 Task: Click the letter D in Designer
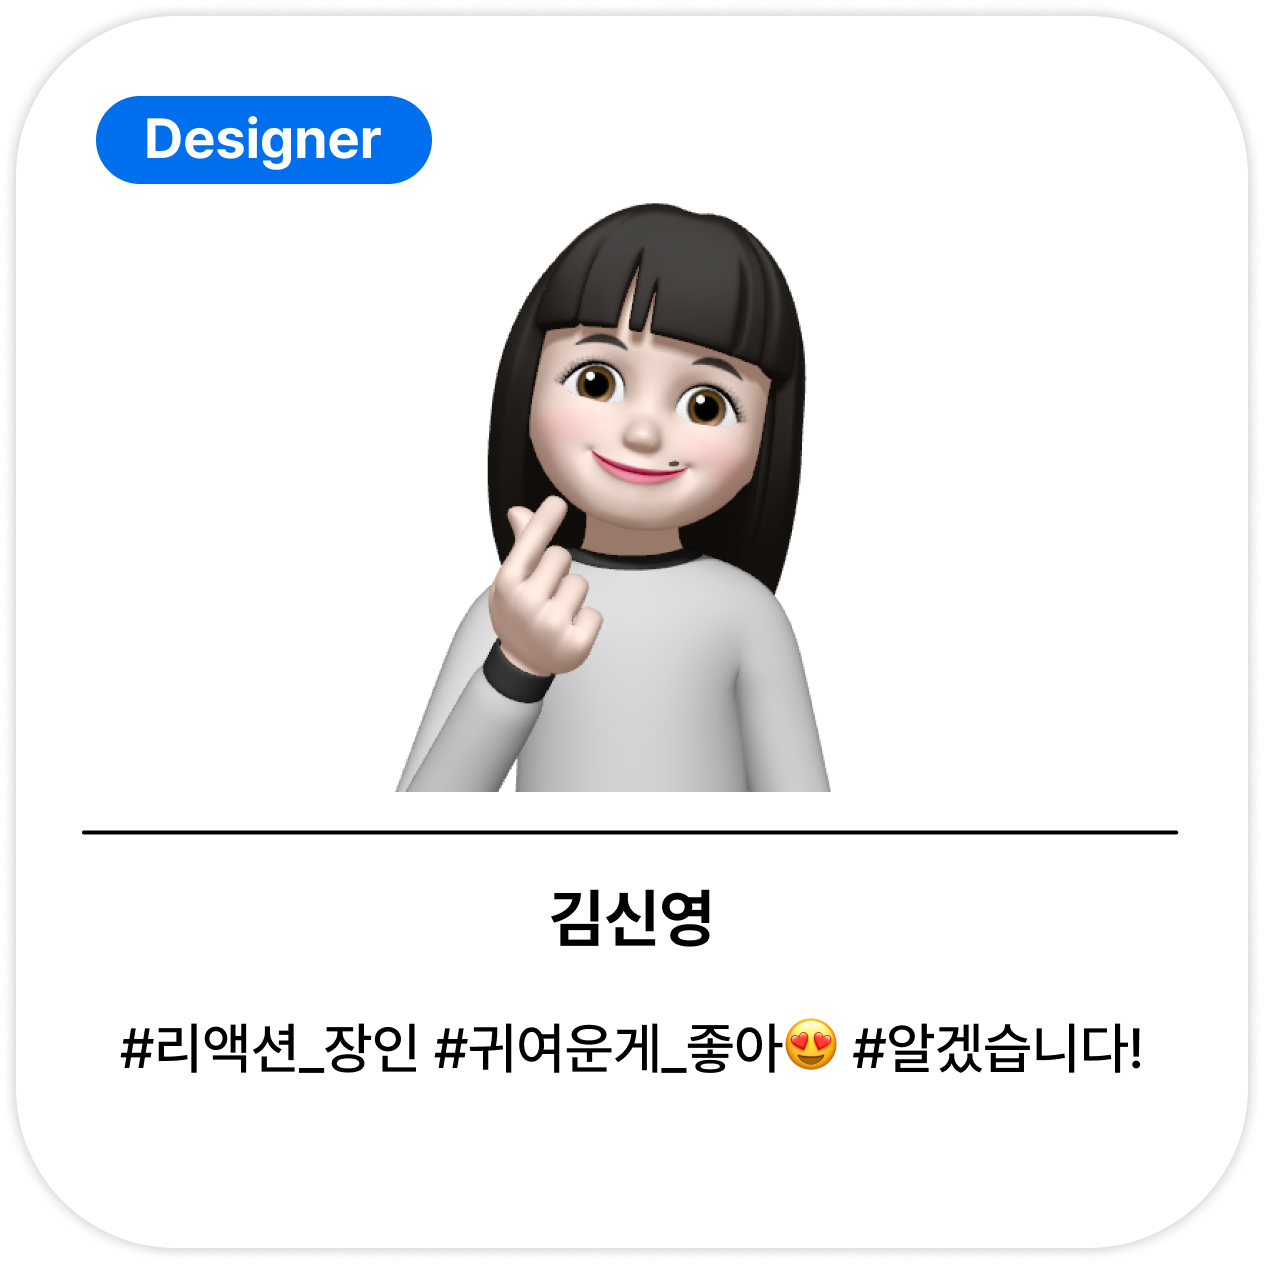[x=165, y=138]
